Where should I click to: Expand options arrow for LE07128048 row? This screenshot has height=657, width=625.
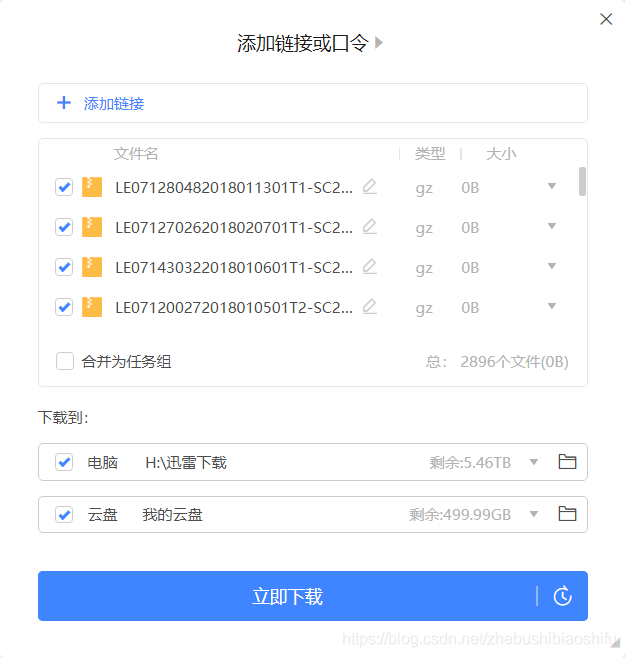point(552,186)
